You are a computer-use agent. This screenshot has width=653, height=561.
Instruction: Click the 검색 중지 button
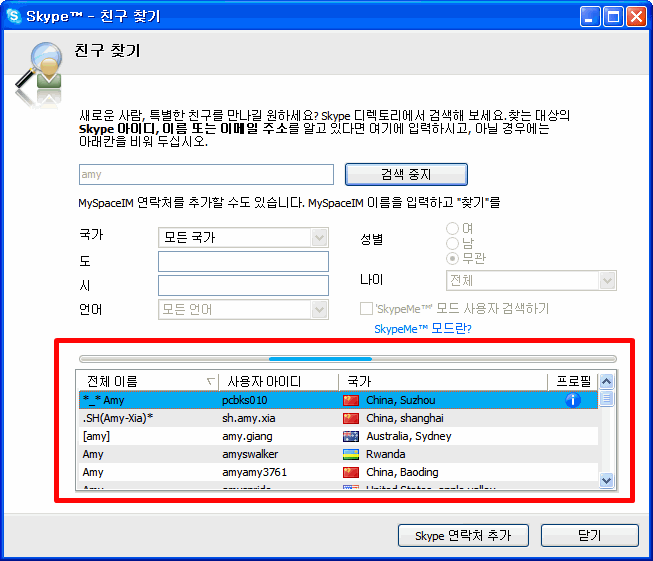[x=406, y=174]
